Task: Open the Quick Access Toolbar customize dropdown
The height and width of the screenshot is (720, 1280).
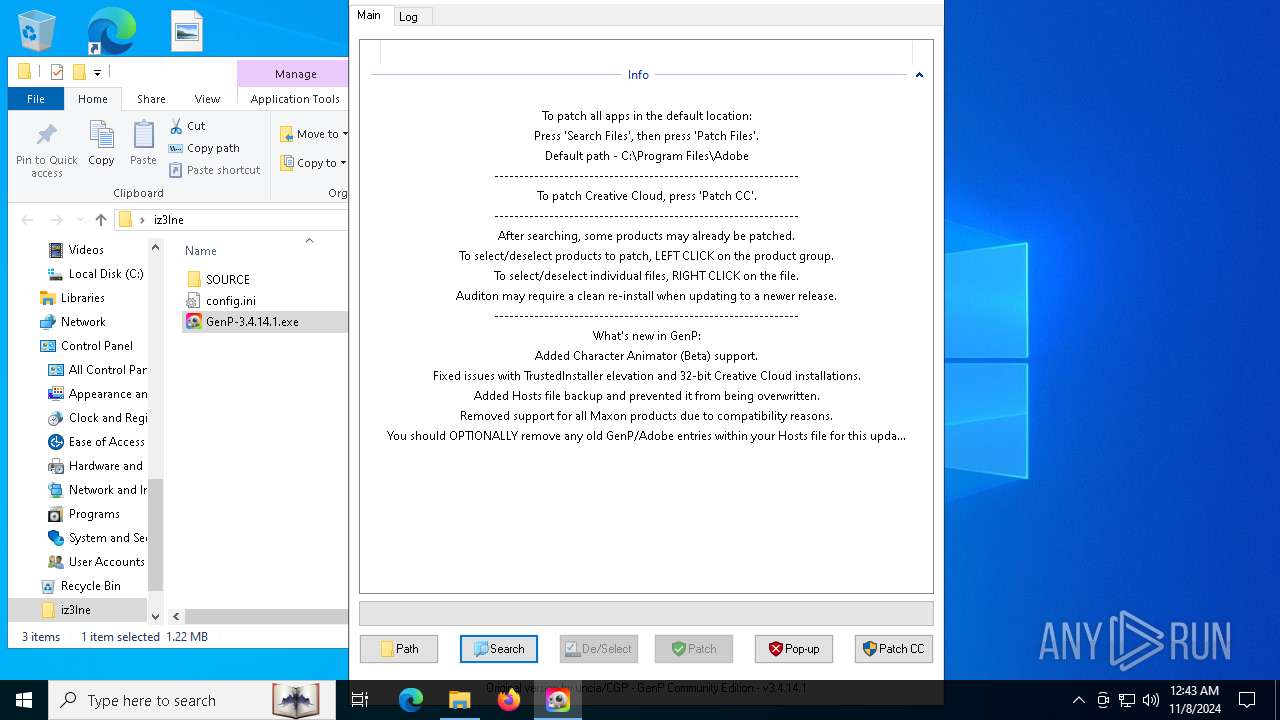Action: tap(97, 72)
